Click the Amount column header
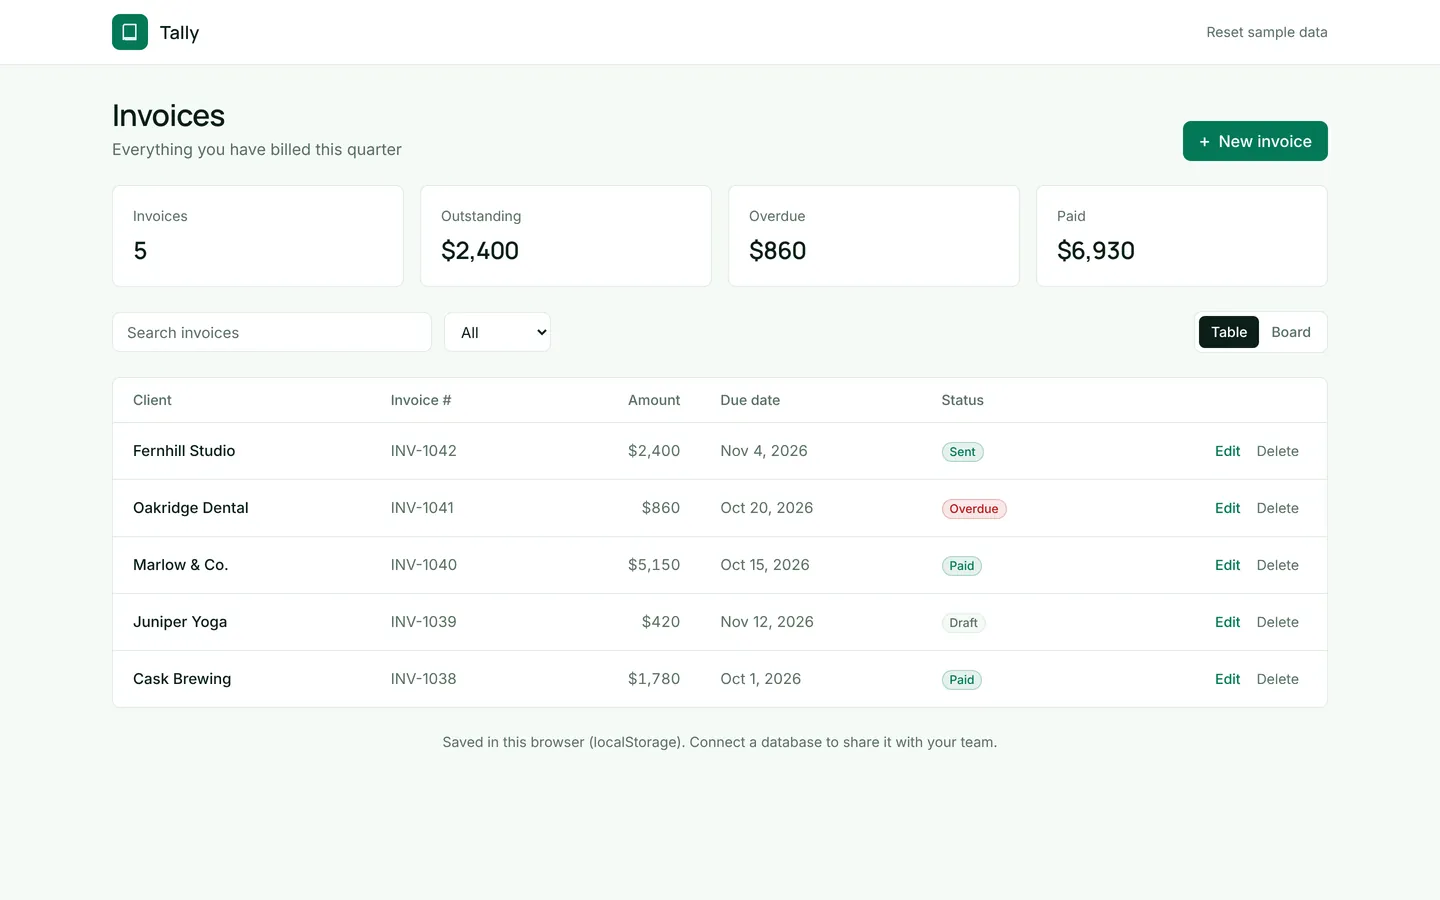The image size is (1440, 900). (654, 400)
